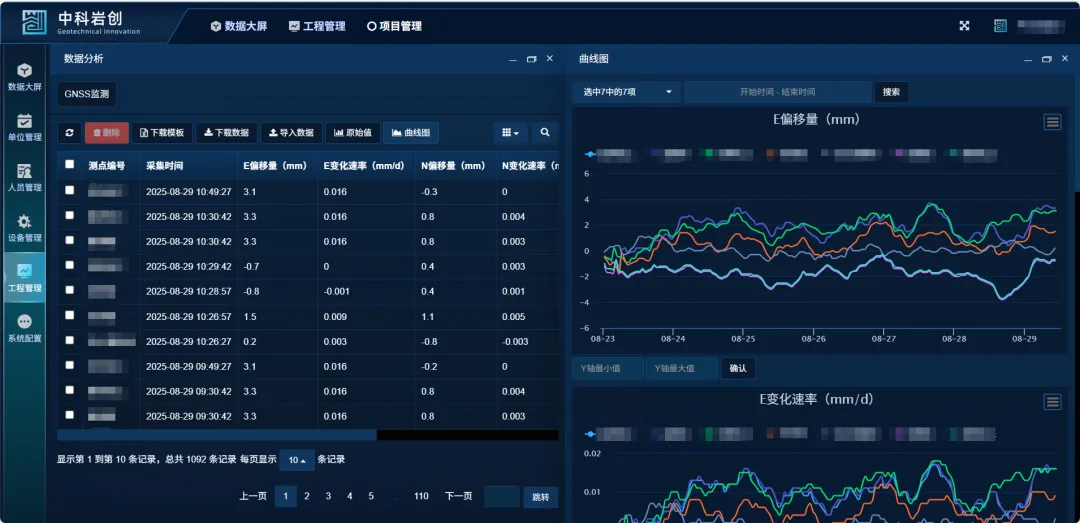The height and width of the screenshot is (523, 1080).
Task: Click 下载模板 button
Action: click(162, 133)
